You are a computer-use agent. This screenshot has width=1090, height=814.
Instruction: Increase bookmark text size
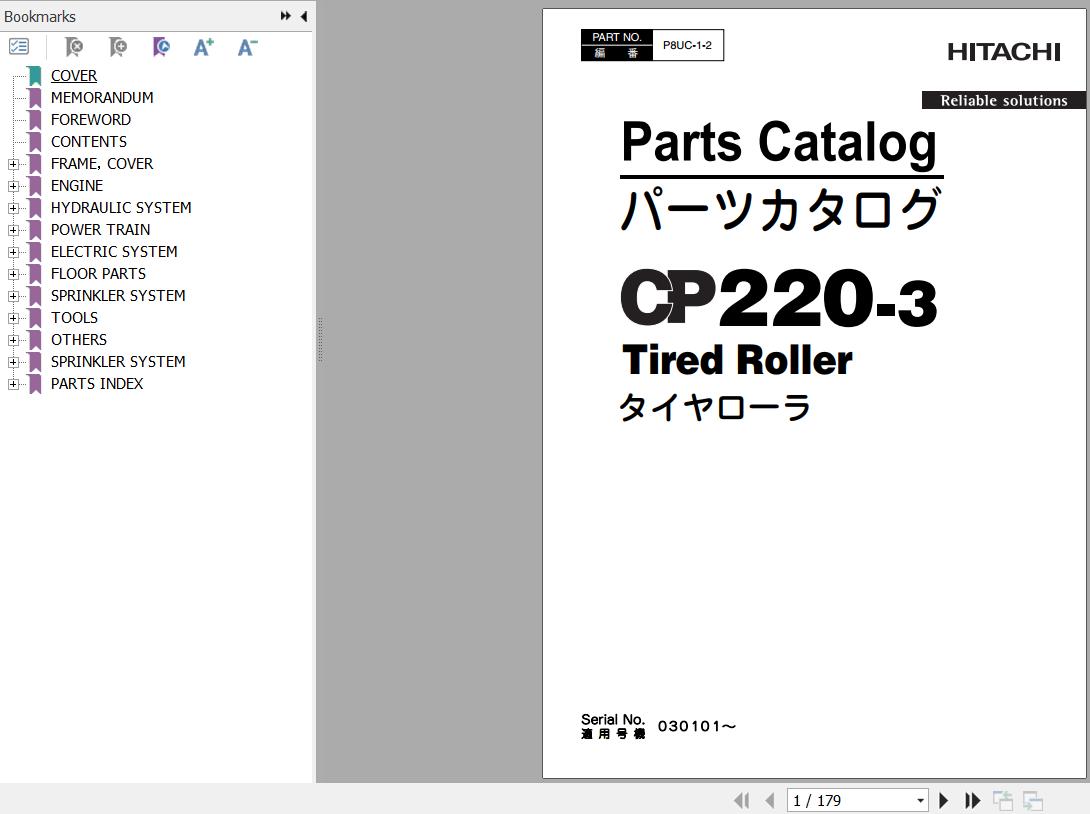click(204, 47)
